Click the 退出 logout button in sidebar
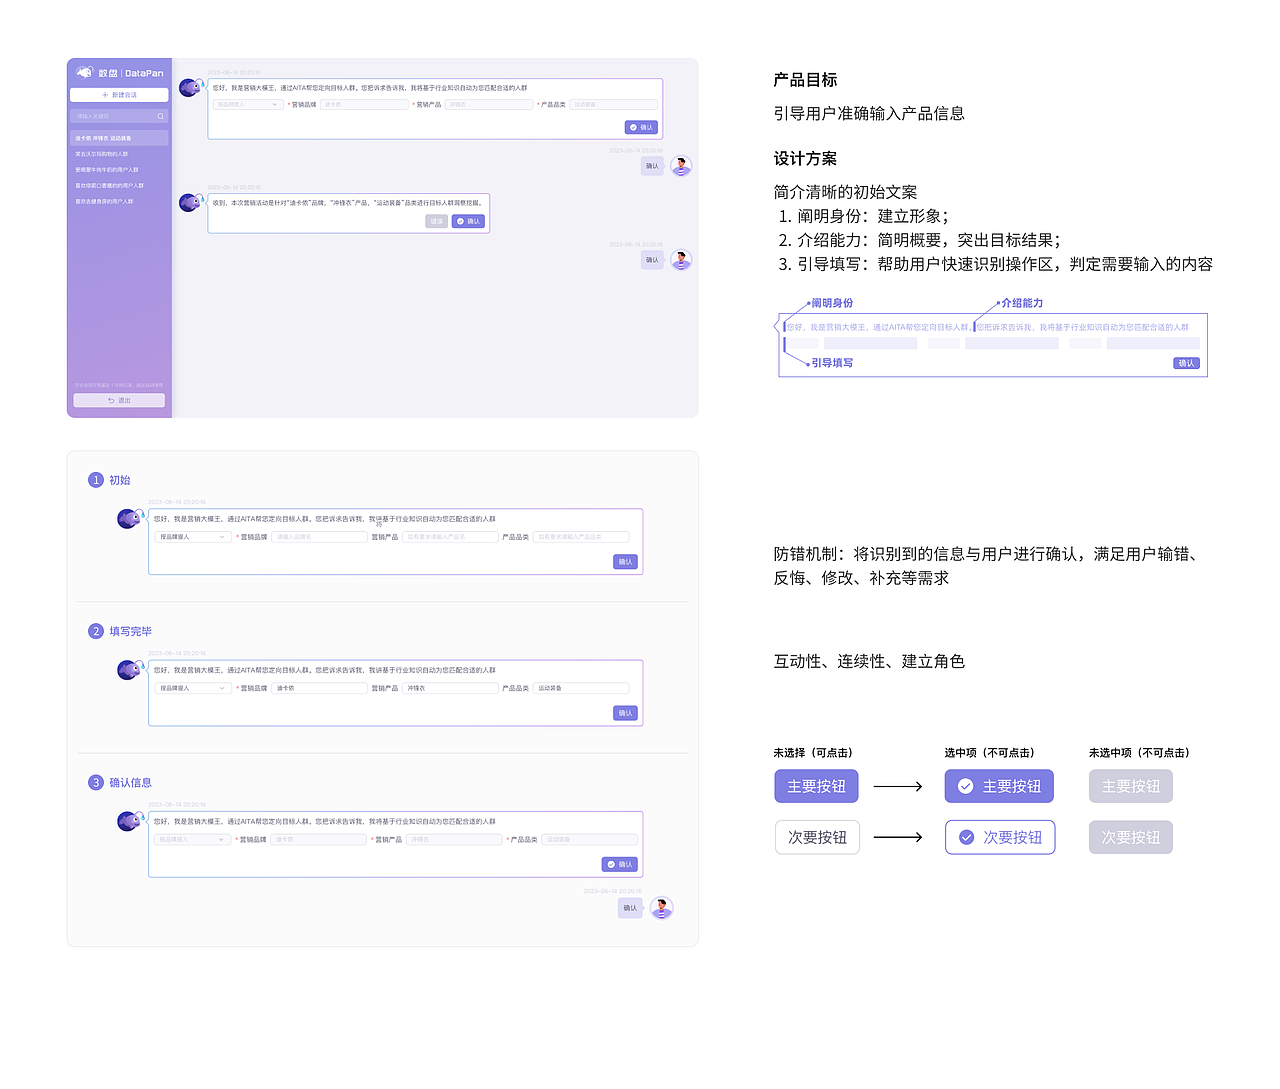The image size is (1280, 1089). point(119,400)
